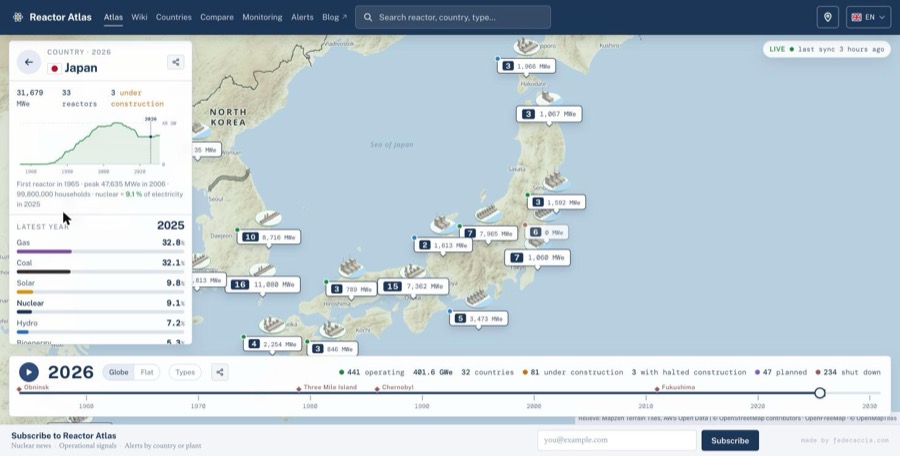The image size is (900, 456).
Task: Click the magnifier icon in the search bar
Action: click(x=368, y=17)
